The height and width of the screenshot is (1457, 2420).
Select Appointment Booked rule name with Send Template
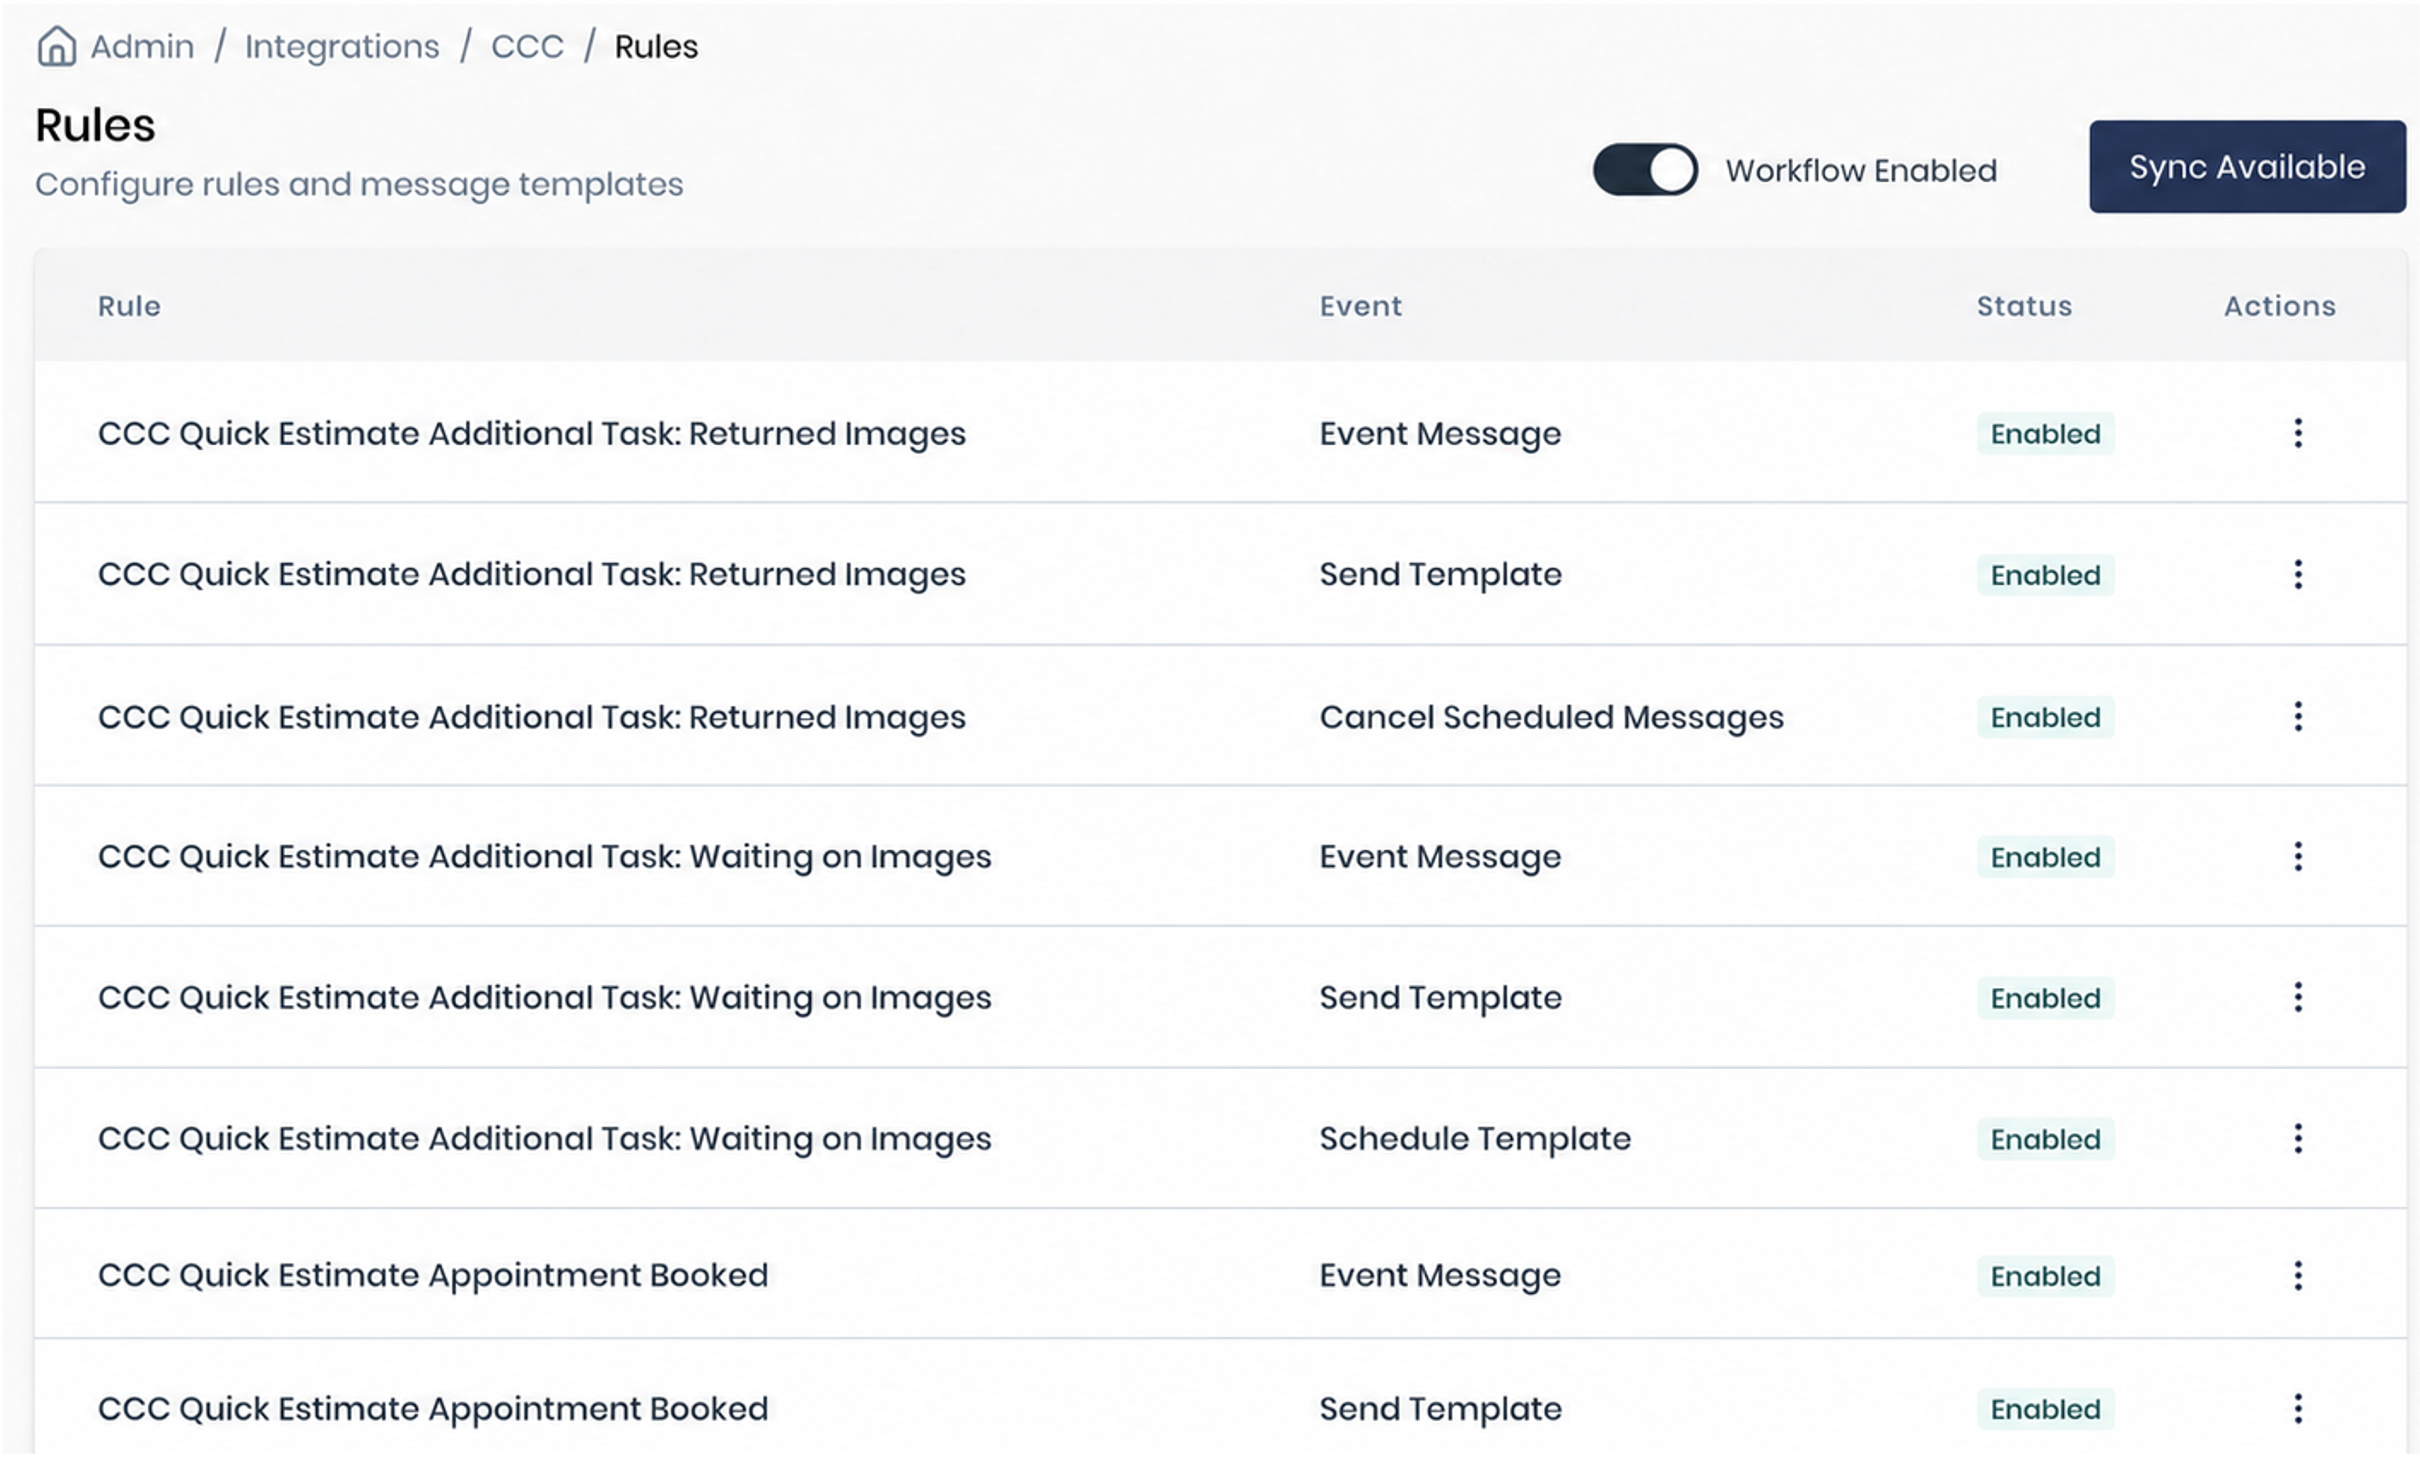click(433, 1409)
